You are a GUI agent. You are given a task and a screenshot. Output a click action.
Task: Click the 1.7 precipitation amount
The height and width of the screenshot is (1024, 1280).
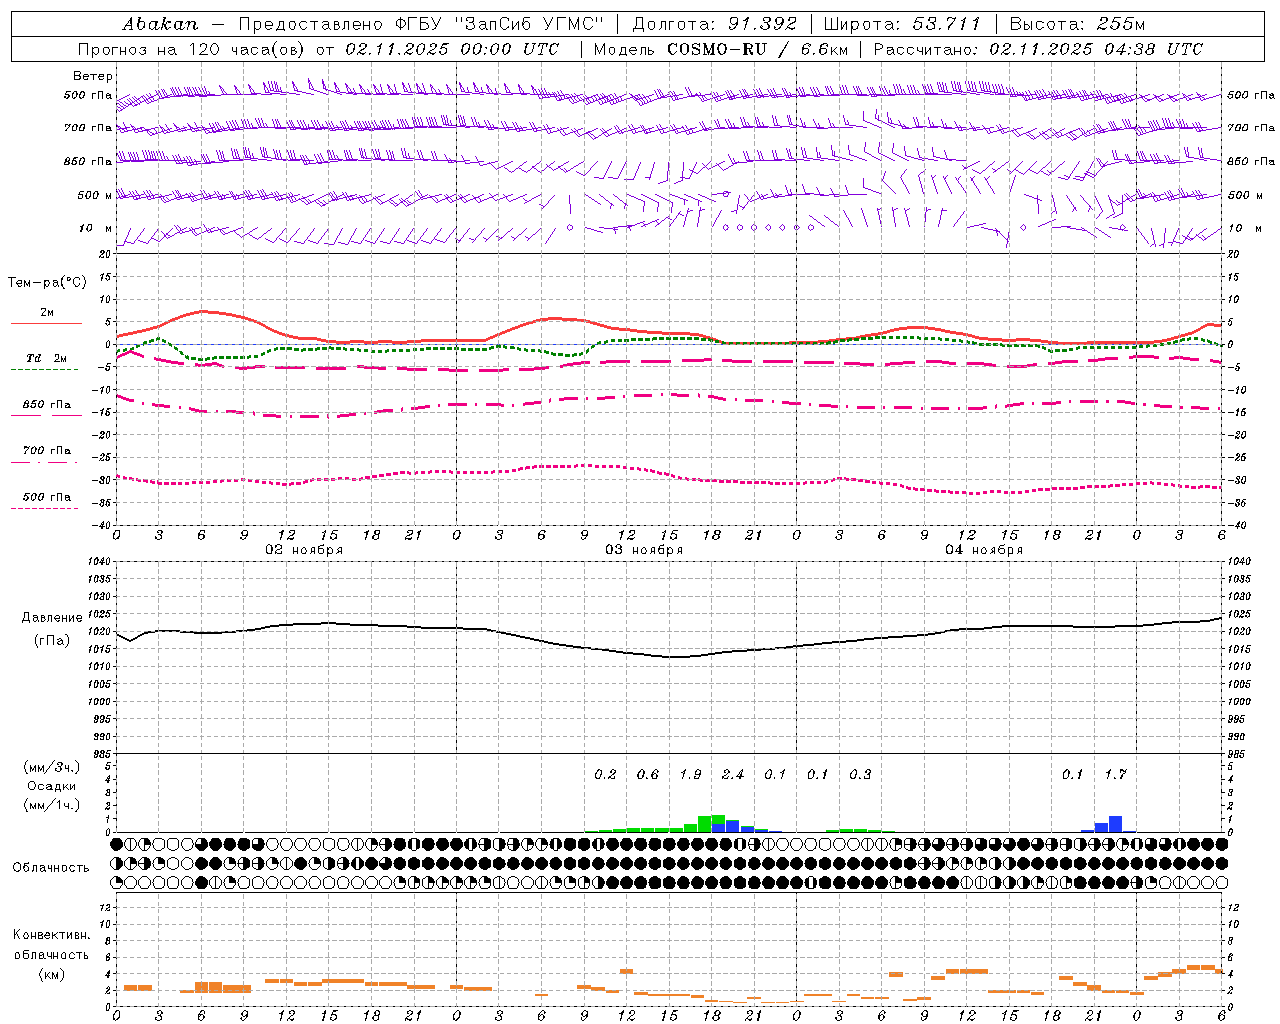click(1115, 774)
